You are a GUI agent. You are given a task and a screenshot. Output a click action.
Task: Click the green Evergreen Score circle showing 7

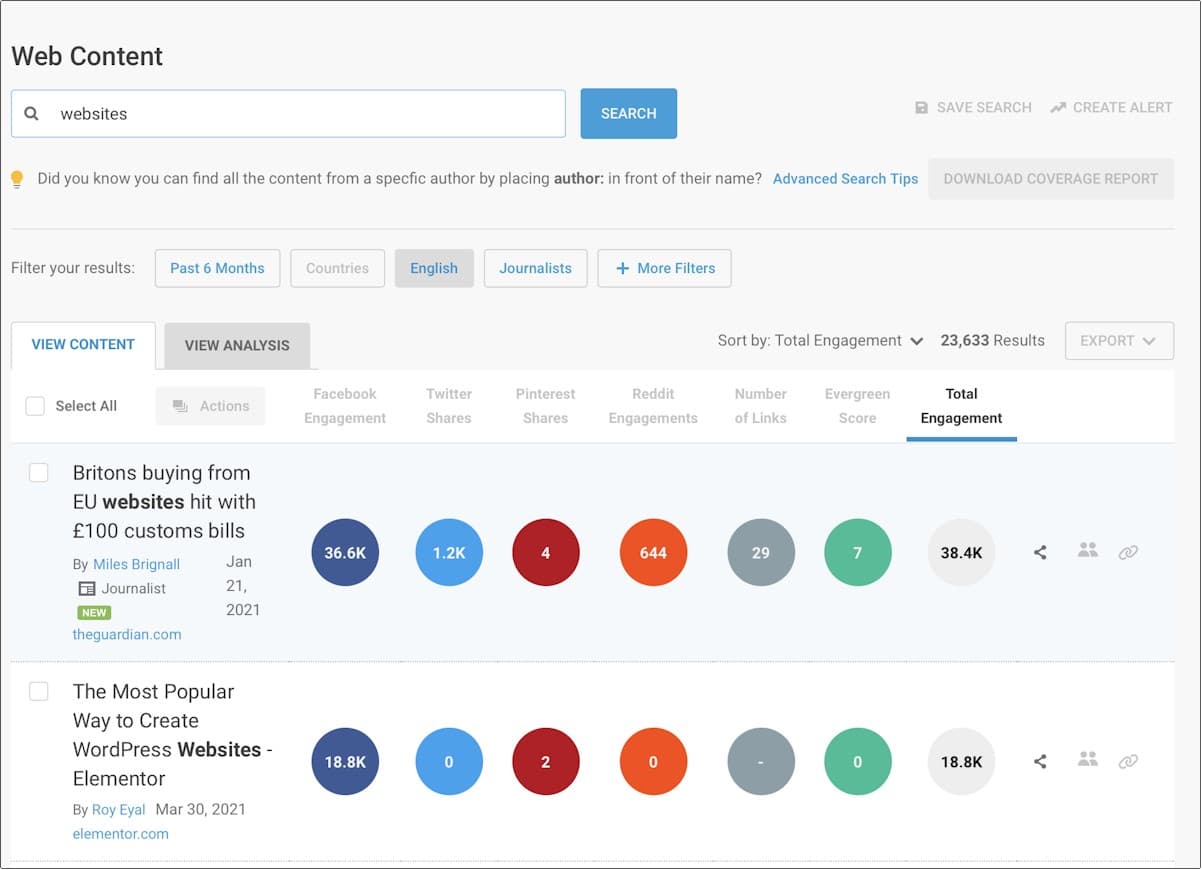857,552
